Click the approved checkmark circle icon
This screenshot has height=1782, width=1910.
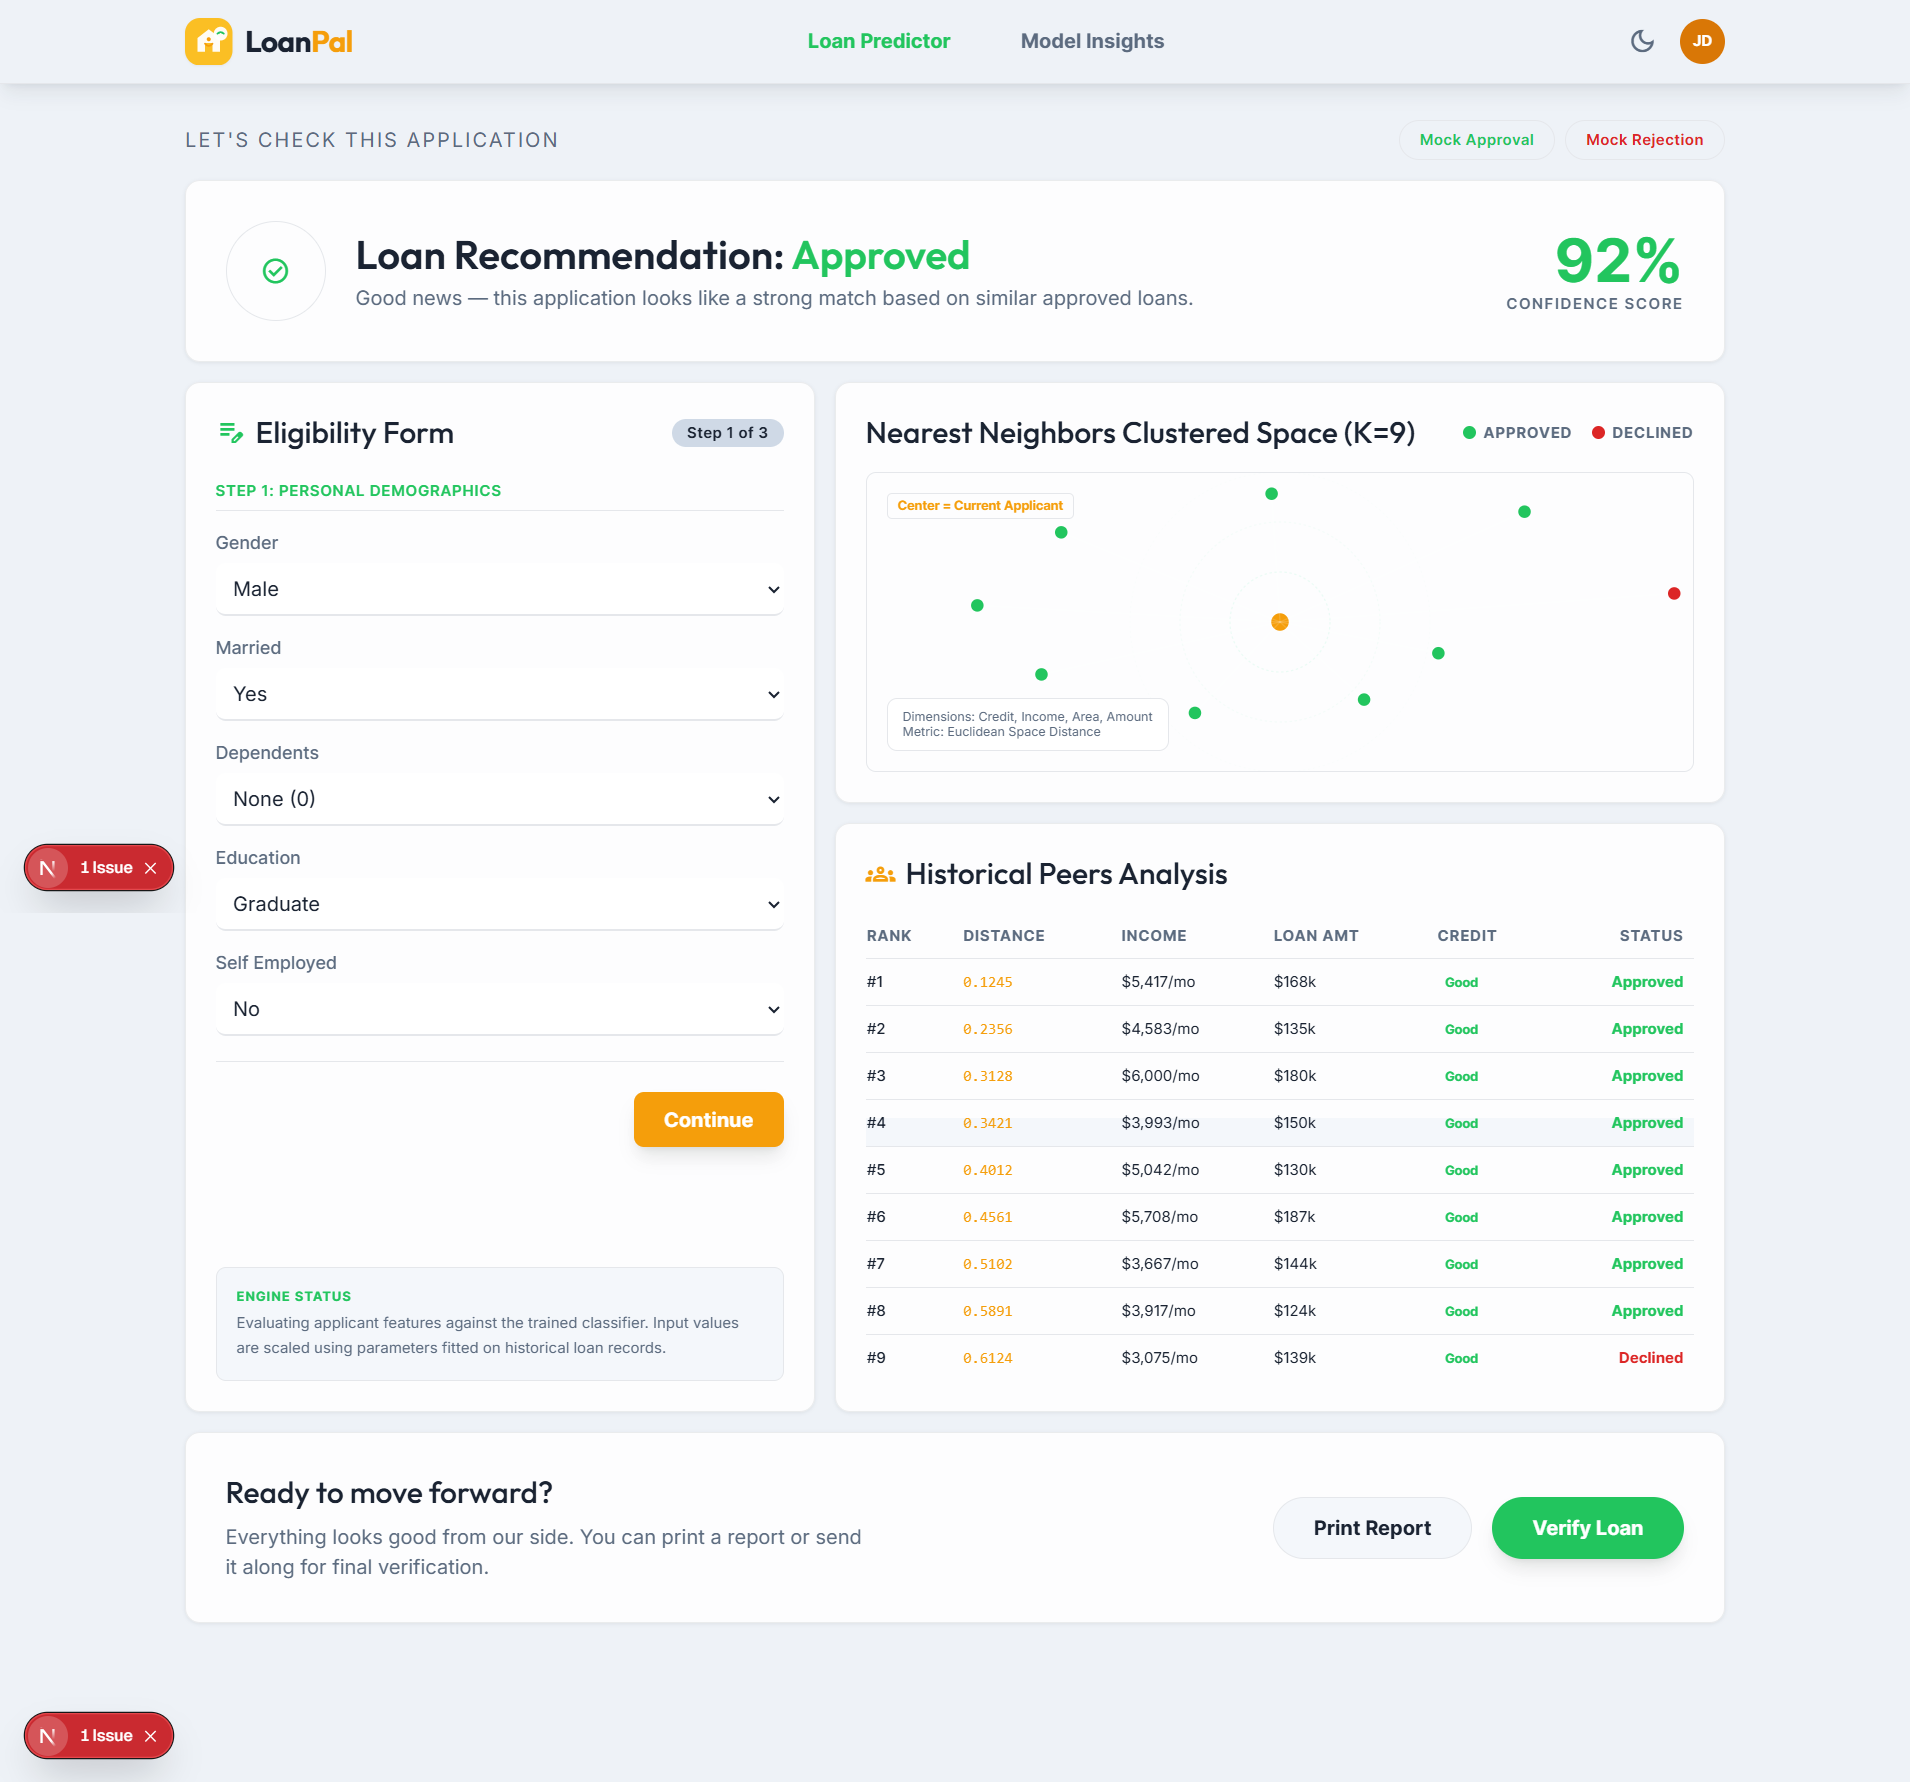point(276,271)
